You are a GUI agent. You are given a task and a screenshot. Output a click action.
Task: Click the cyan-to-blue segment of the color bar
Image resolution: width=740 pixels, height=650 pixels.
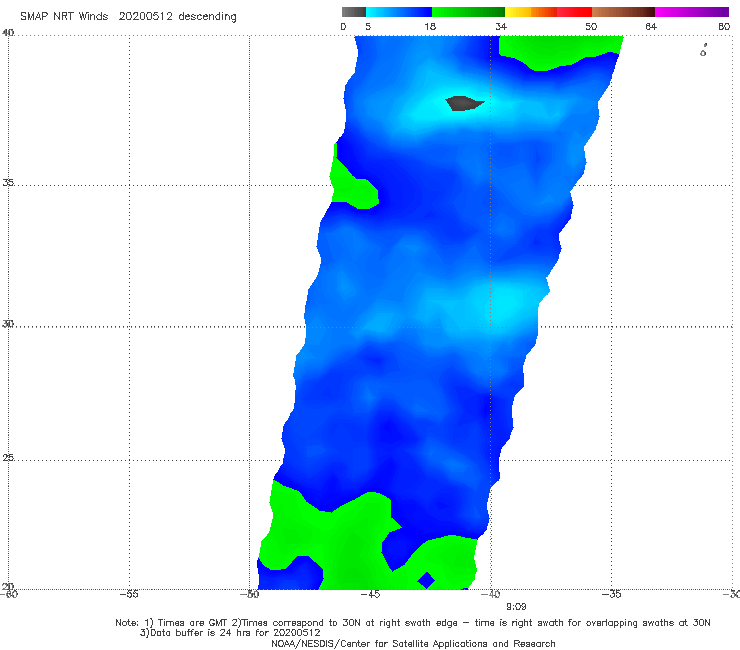pos(399,12)
